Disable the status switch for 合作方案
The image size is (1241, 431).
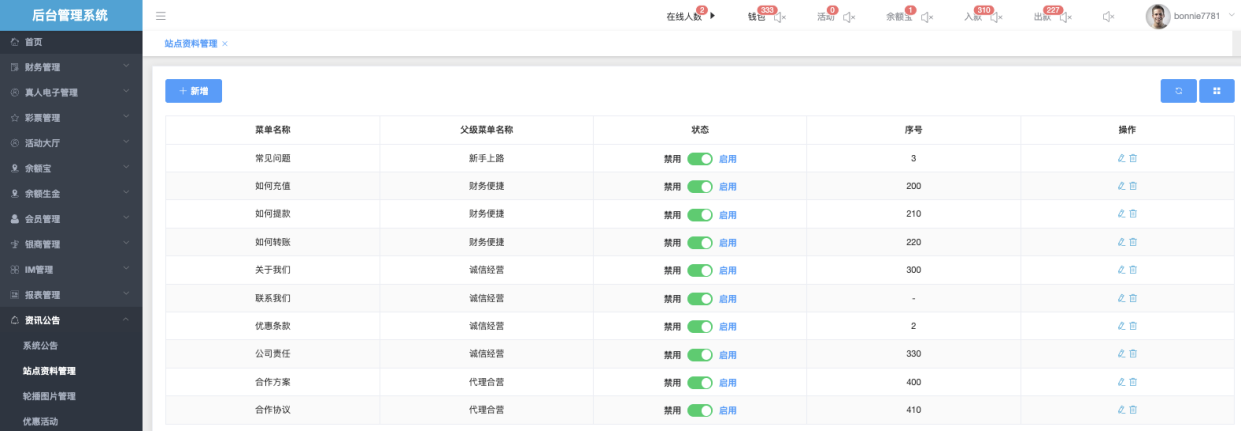pyautogui.click(x=700, y=382)
